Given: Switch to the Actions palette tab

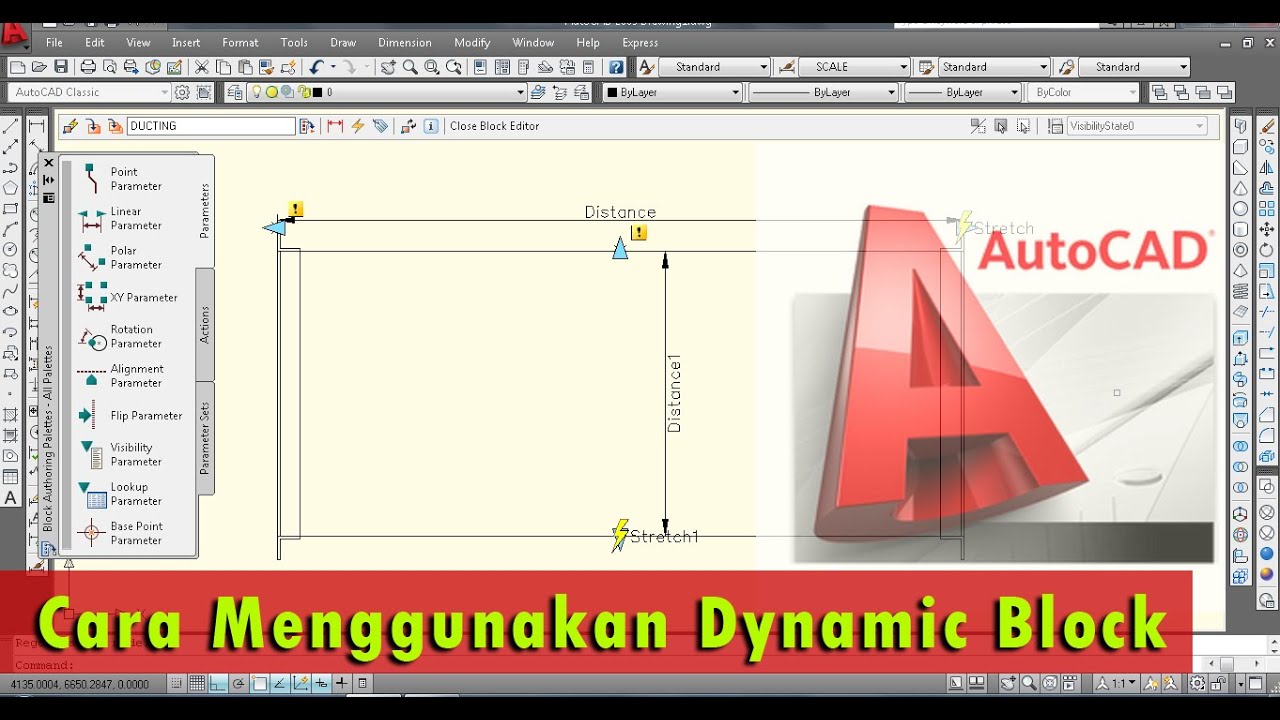Looking at the screenshot, I should (204, 324).
